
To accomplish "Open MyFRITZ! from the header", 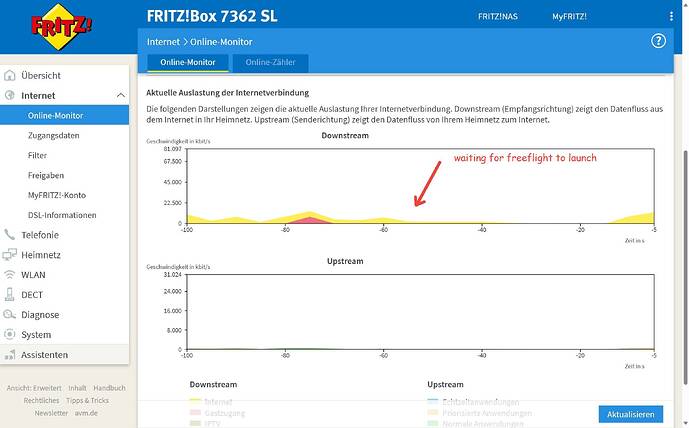I will pyautogui.click(x=569, y=16).
